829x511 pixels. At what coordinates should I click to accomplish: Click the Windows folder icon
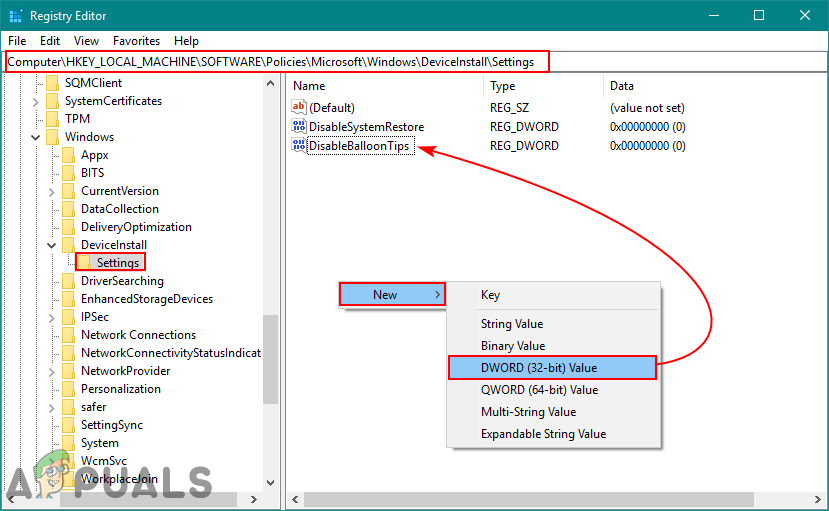(52, 137)
